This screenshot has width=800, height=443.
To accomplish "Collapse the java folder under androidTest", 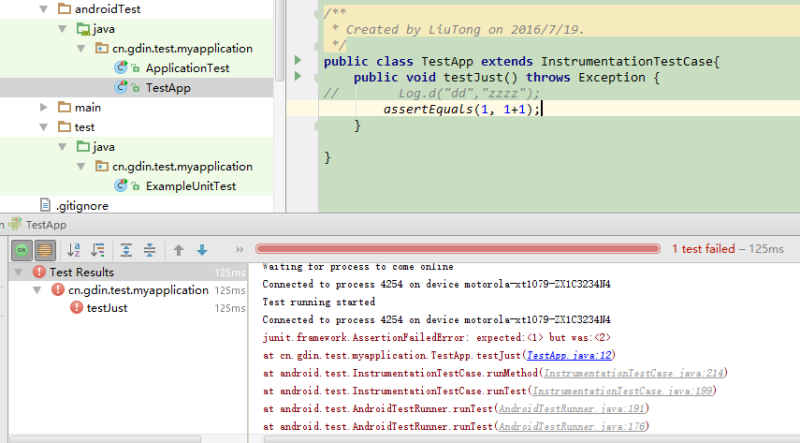I will pos(62,29).
